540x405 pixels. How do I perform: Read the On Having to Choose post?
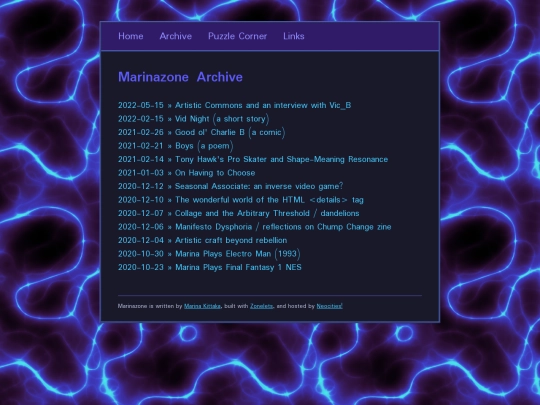(215, 173)
